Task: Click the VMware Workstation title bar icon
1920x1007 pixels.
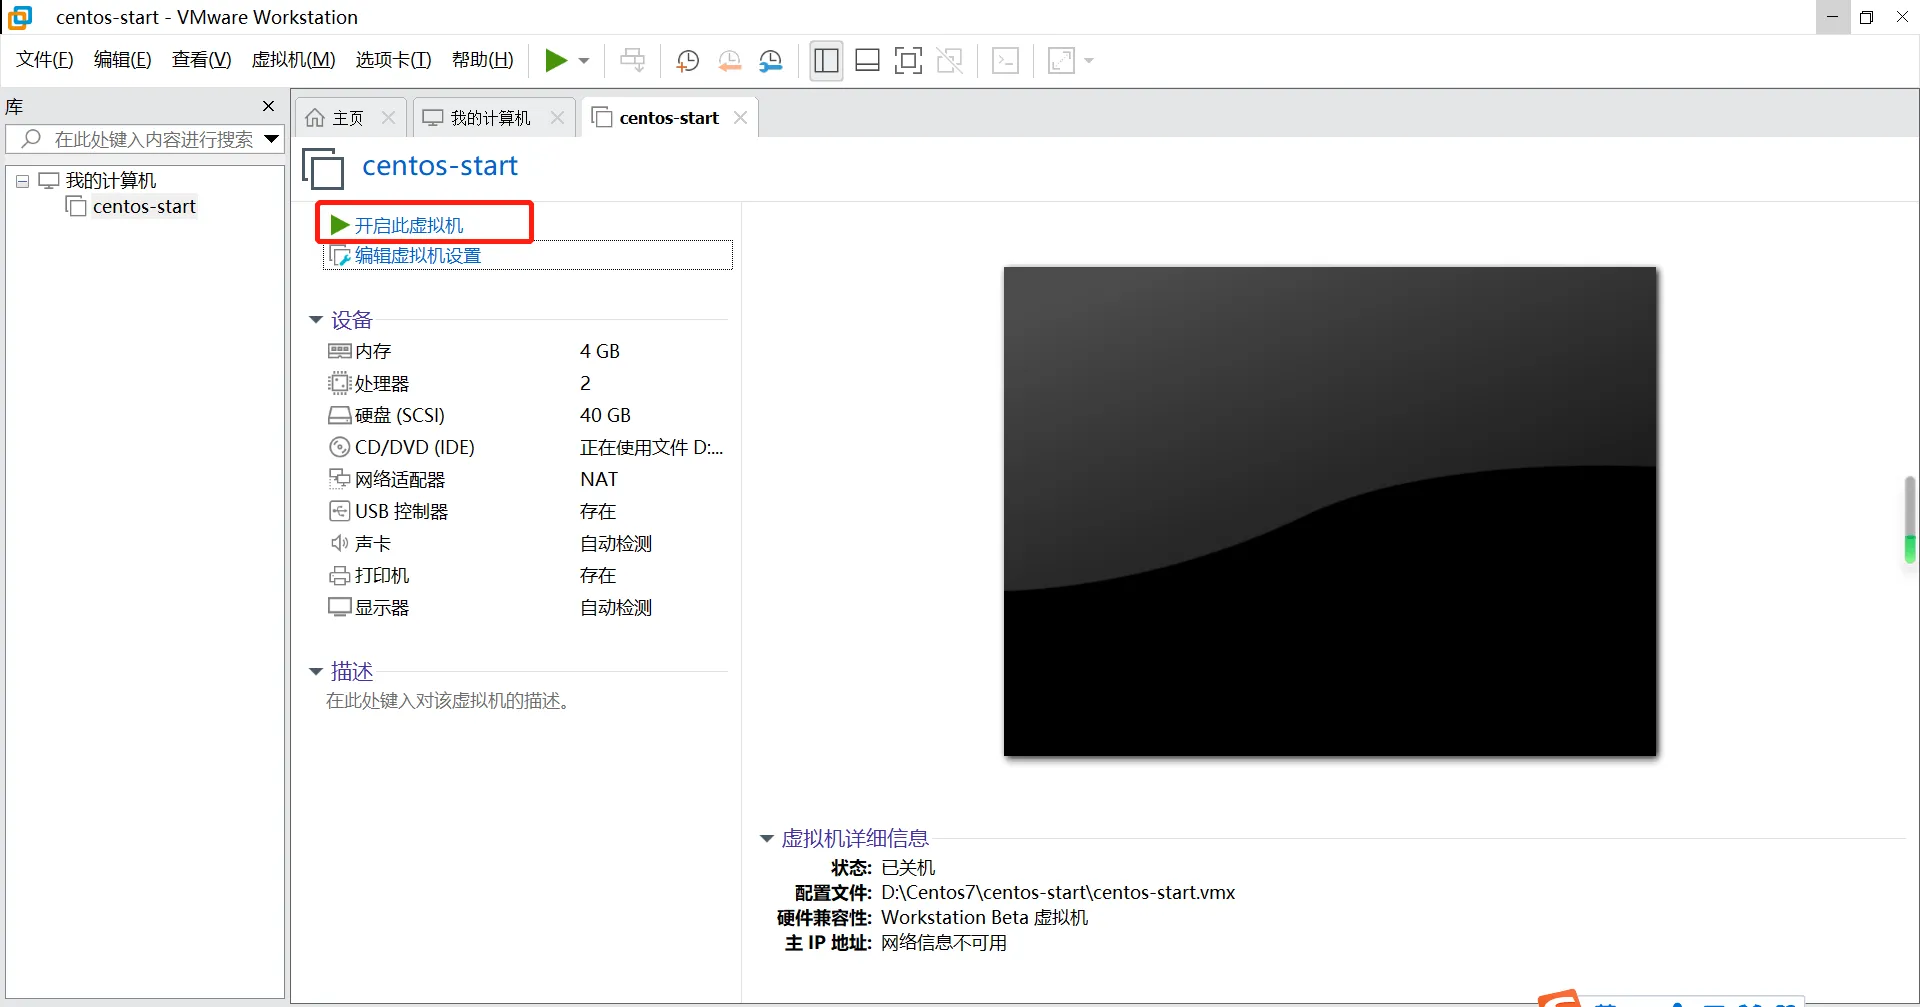Action: (x=20, y=17)
